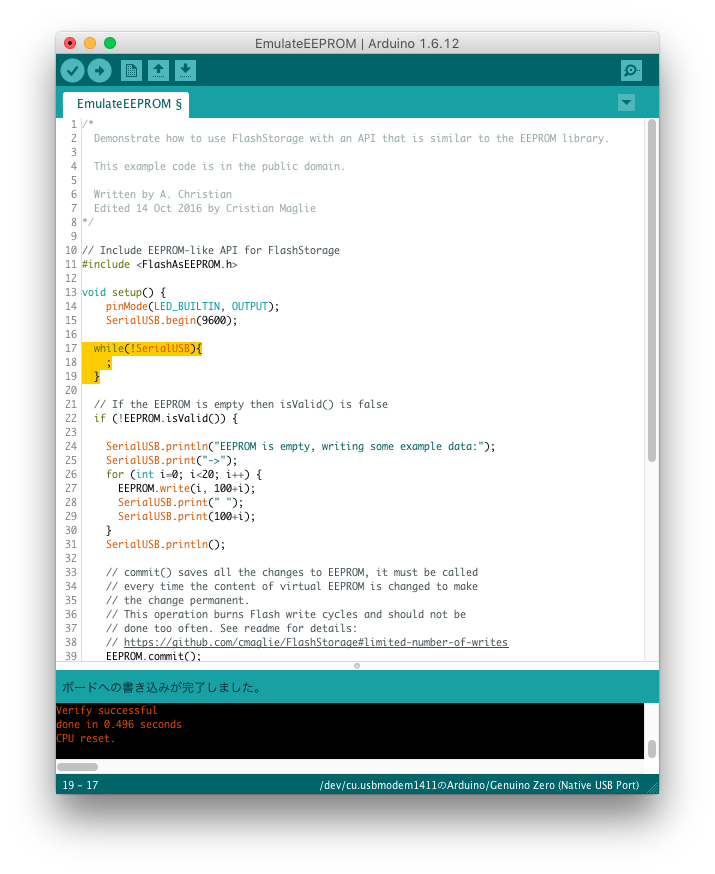Click 'Written by A. Christian' comment
Screen dimensions: 715x874
[x=163, y=195]
